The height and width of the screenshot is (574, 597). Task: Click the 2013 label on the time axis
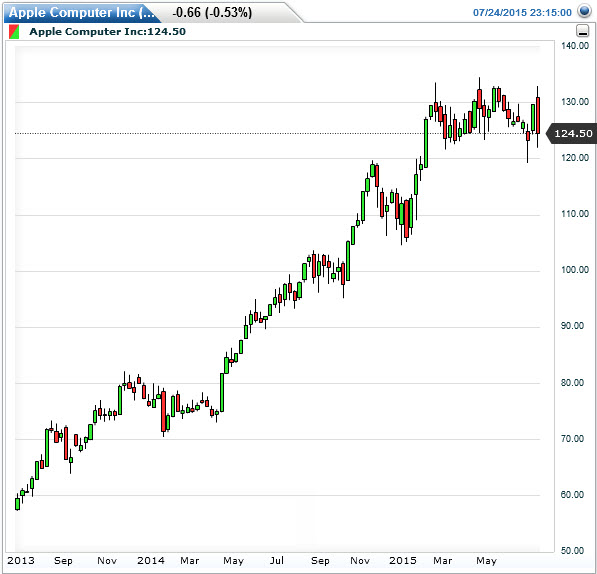pos(21,560)
